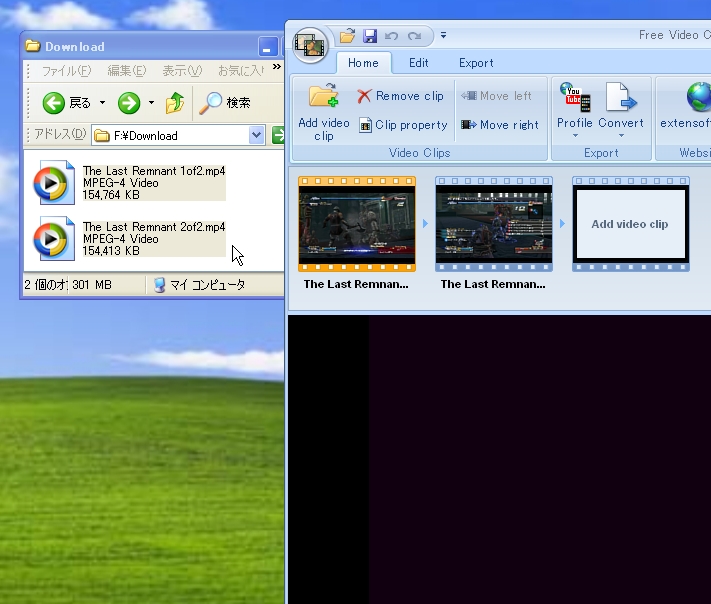Image resolution: width=711 pixels, height=604 pixels.
Task: Open 編集(E) menu in Download window
Action: (x=127, y=71)
